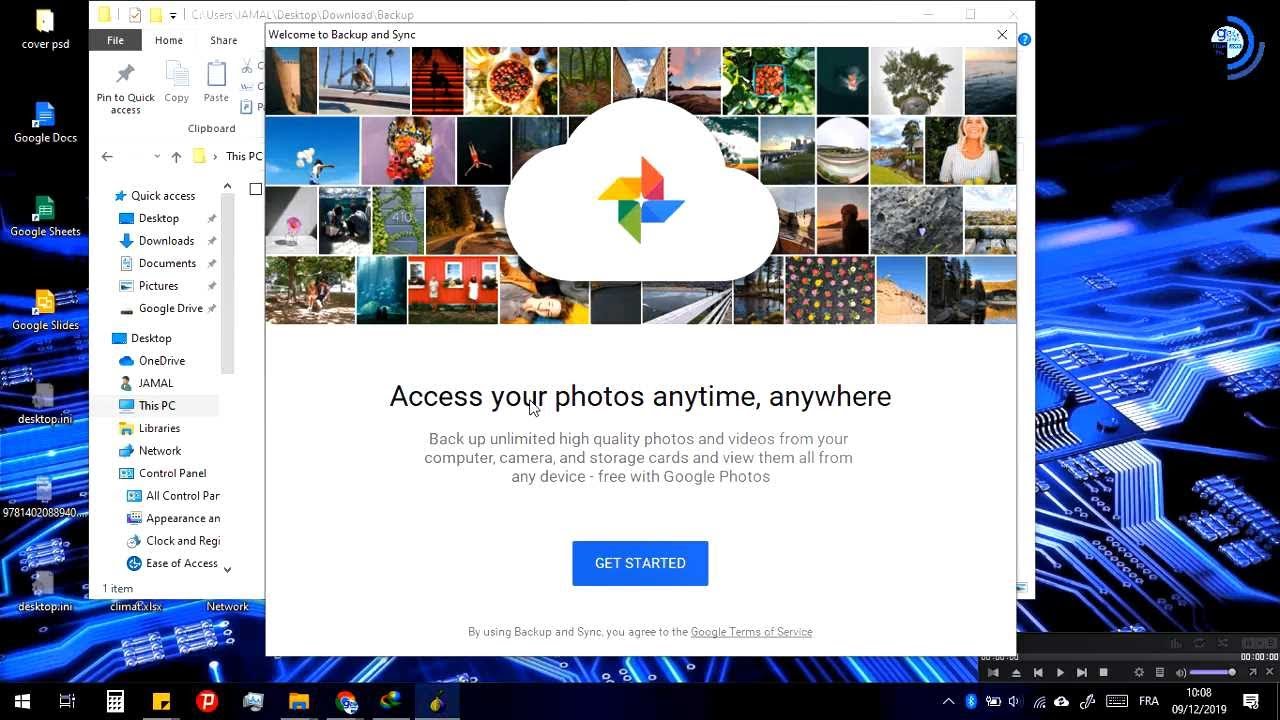The height and width of the screenshot is (720, 1280).
Task: Open the File tab in File Explorer
Action: (x=115, y=40)
